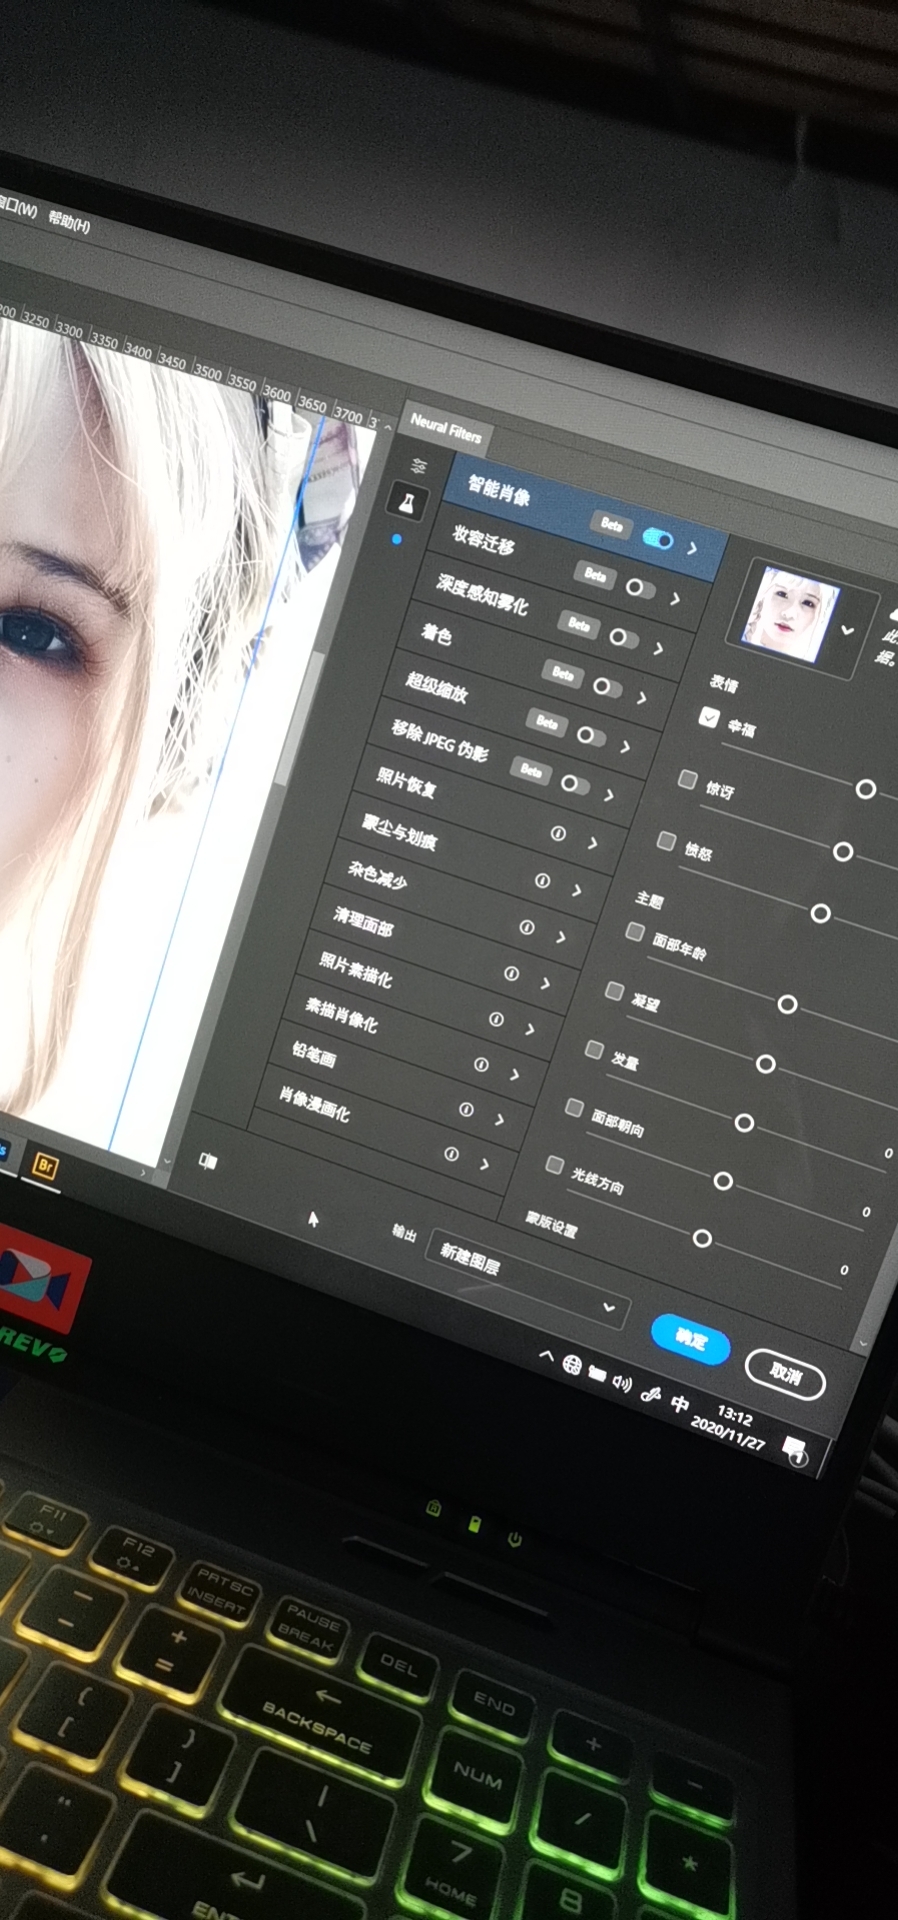Check the 惊讶 checkbox
The image size is (898, 1920).
[687, 779]
